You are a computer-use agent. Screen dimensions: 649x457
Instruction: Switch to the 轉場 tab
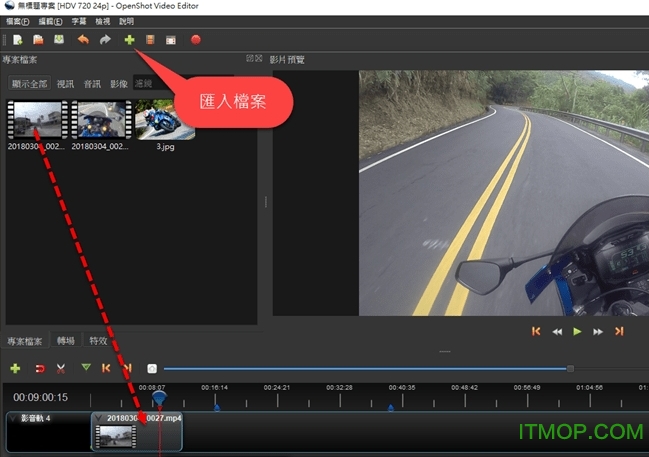66,340
